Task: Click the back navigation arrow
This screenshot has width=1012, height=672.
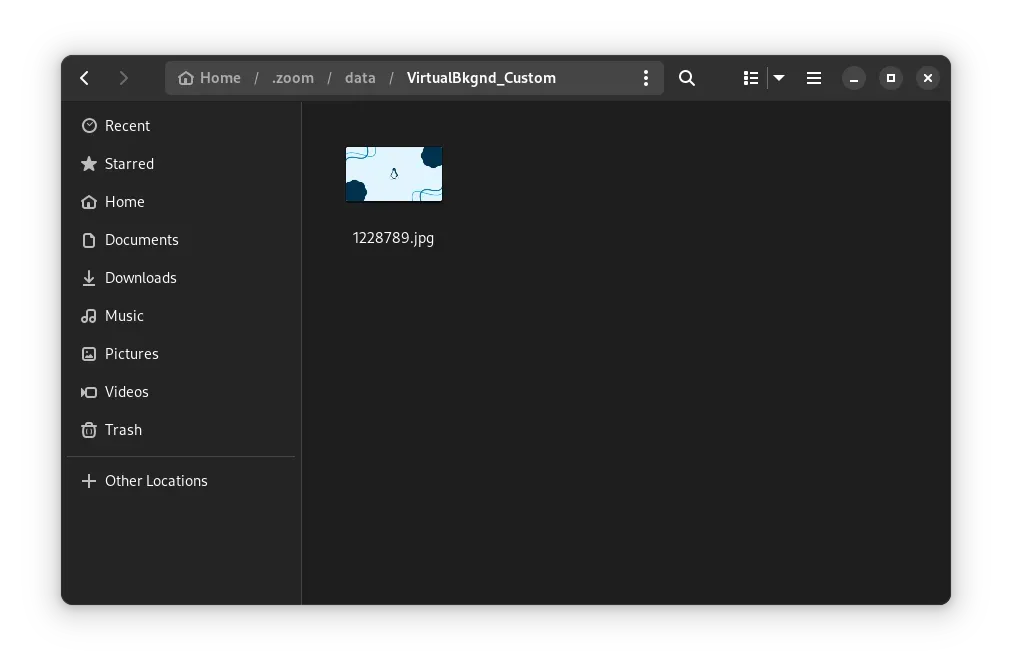Action: coord(84,77)
